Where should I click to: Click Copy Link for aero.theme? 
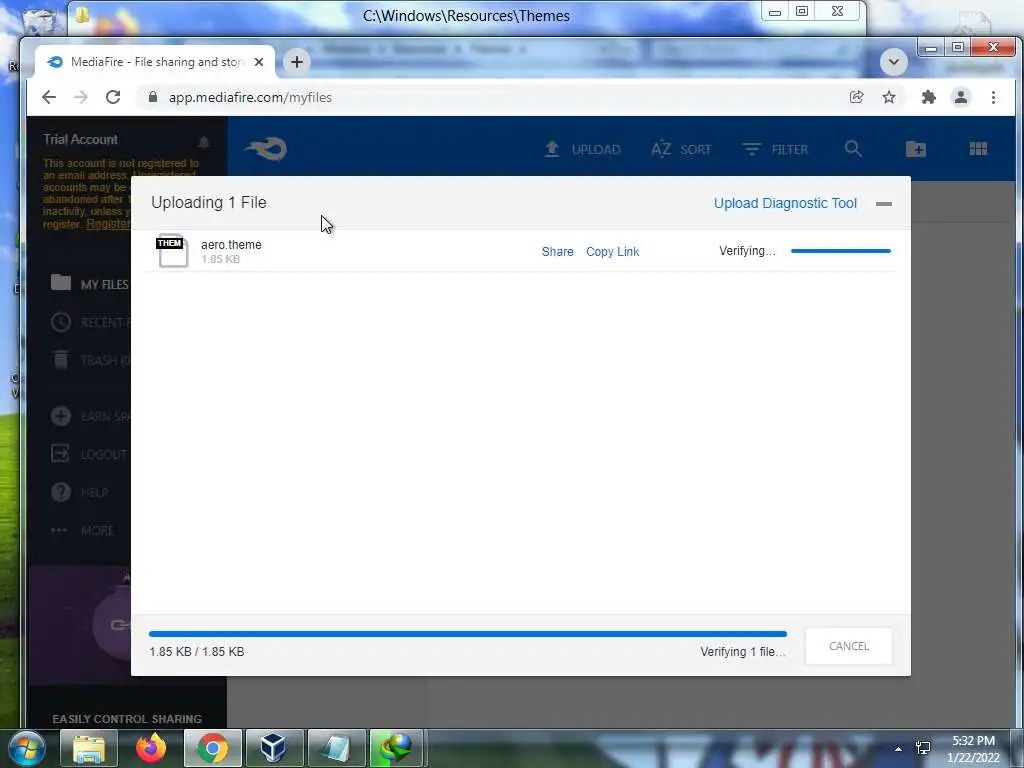[x=612, y=251]
